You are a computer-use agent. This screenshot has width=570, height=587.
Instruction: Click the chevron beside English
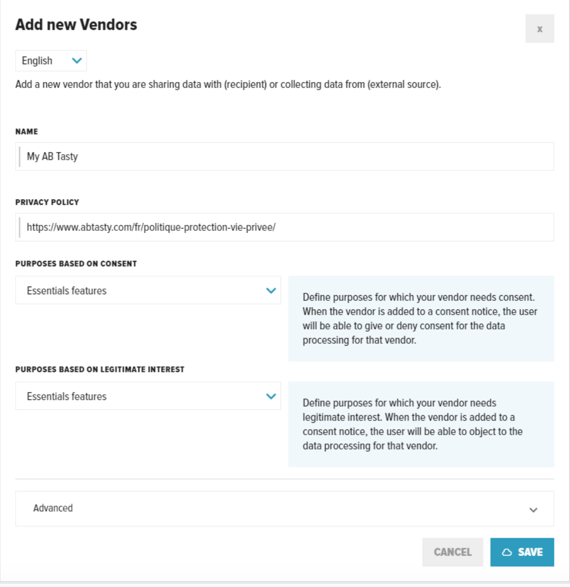[77, 61]
